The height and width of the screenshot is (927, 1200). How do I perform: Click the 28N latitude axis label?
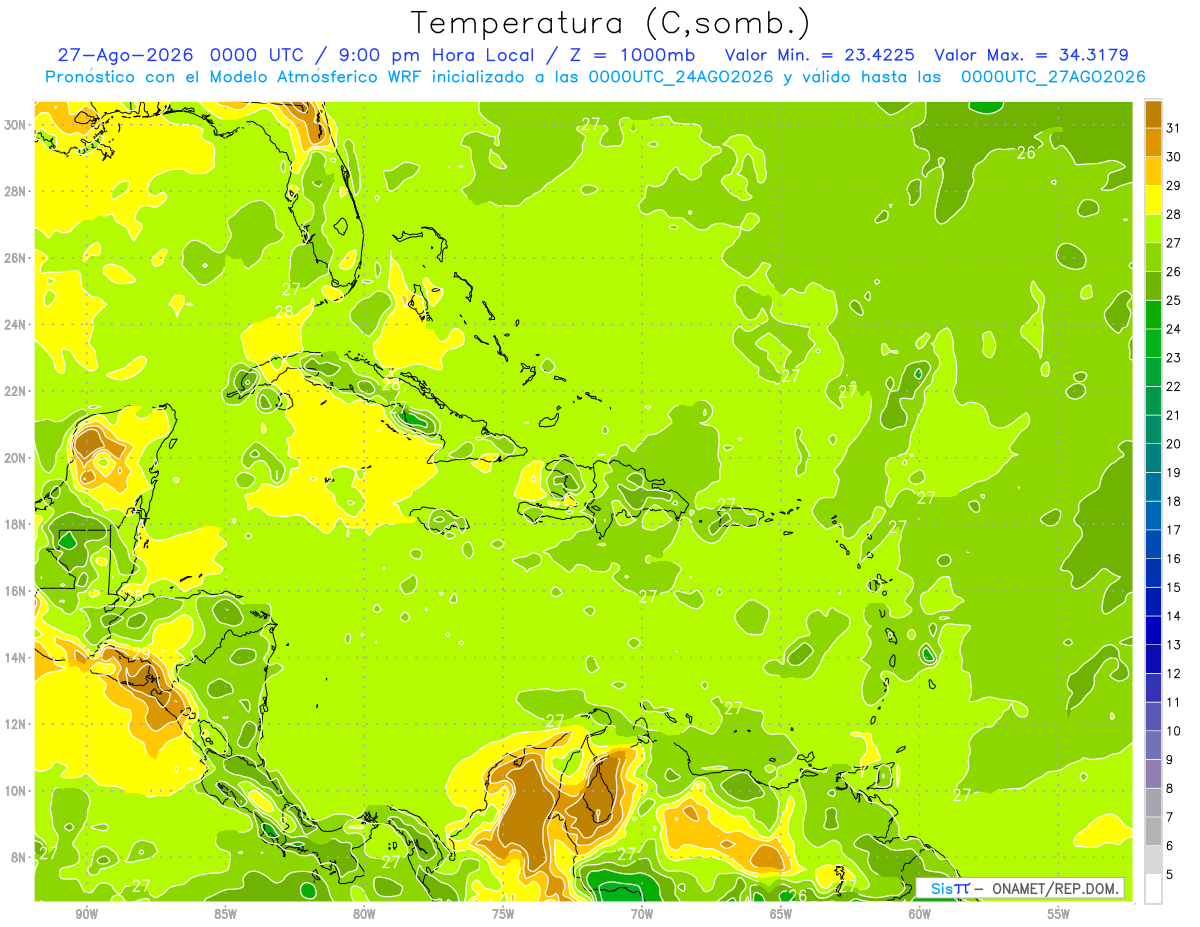pos(17,191)
